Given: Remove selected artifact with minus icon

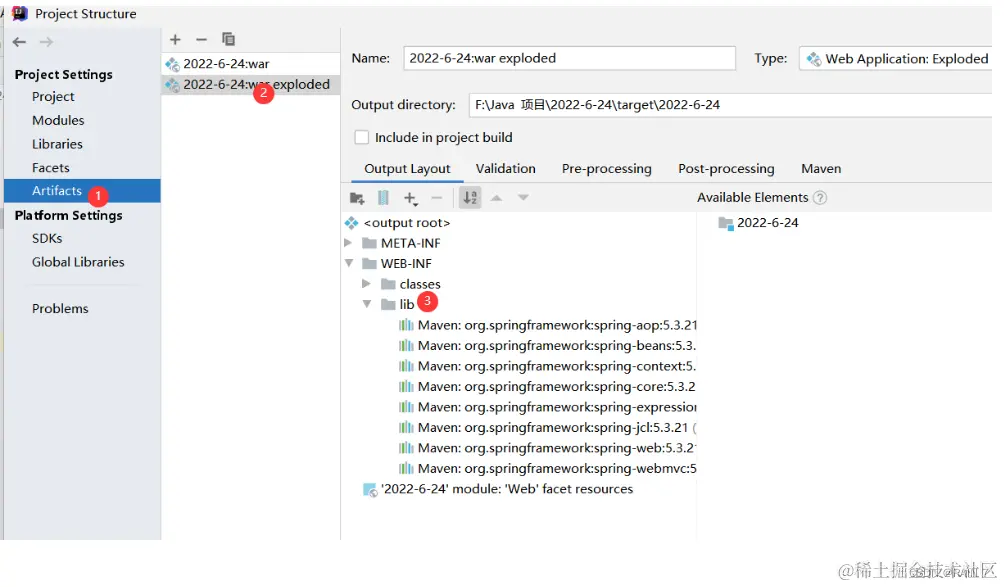Looking at the screenshot, I should (202, 40).
